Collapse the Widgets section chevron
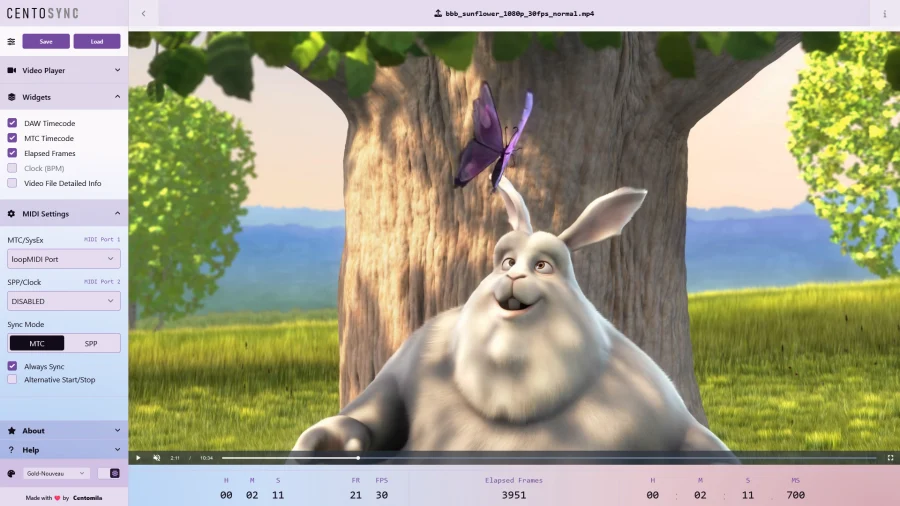The width and height of the screenshot is (900, 506). pyautogui.click(x=117, y=97)
